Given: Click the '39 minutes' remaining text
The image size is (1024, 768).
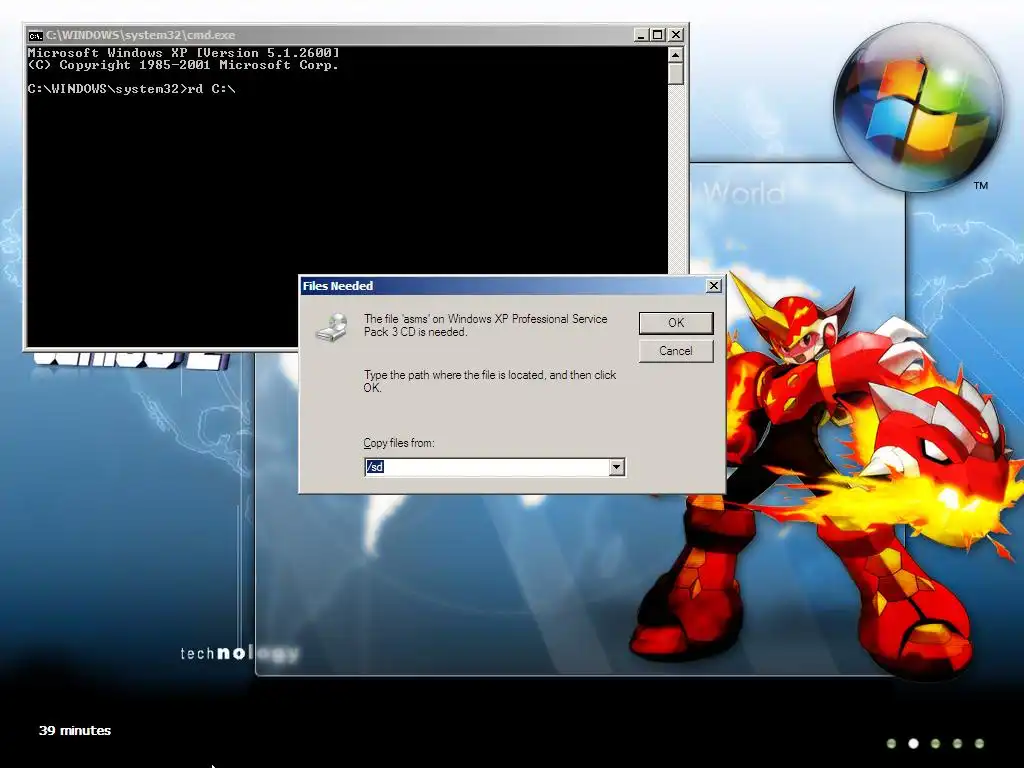Looking at the screenshot, I should [x=75, y=730].
